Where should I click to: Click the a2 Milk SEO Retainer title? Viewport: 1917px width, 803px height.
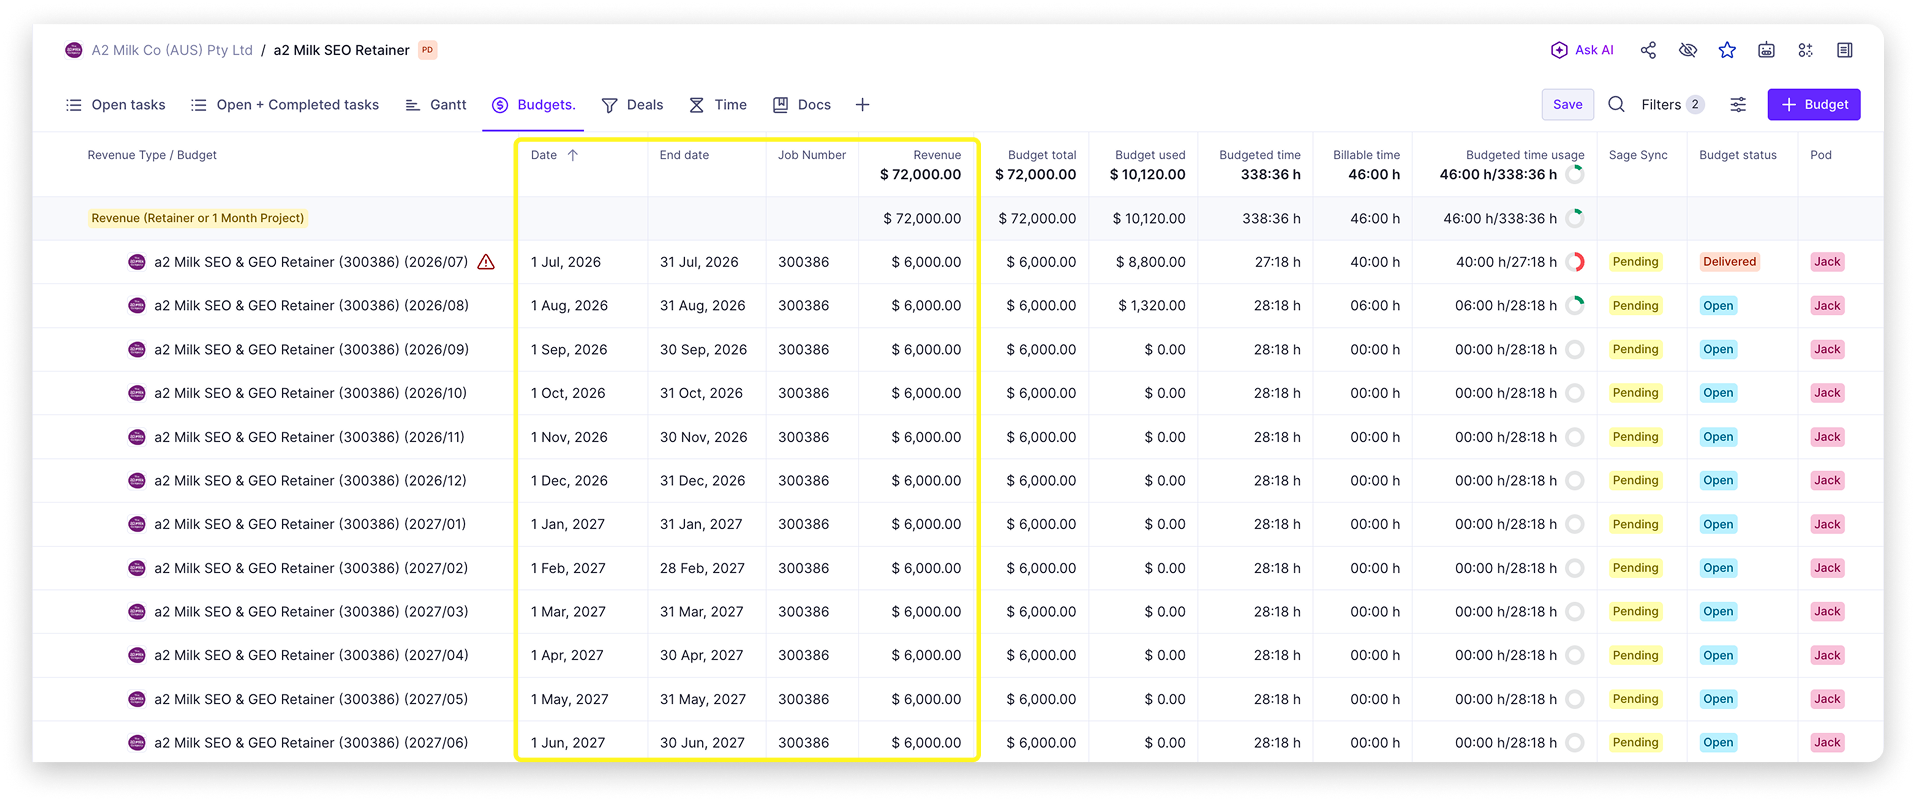click(341, 50)
